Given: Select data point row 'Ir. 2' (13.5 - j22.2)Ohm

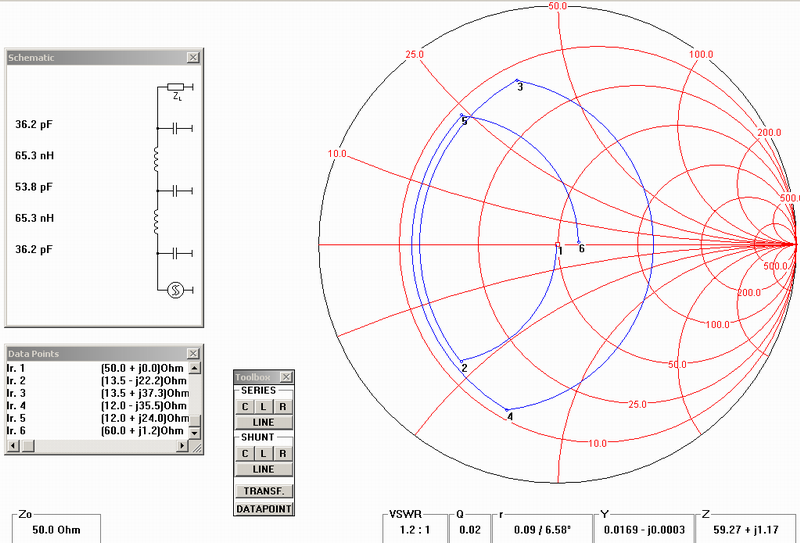Looking at the screenshot, I should pos(97,381).
